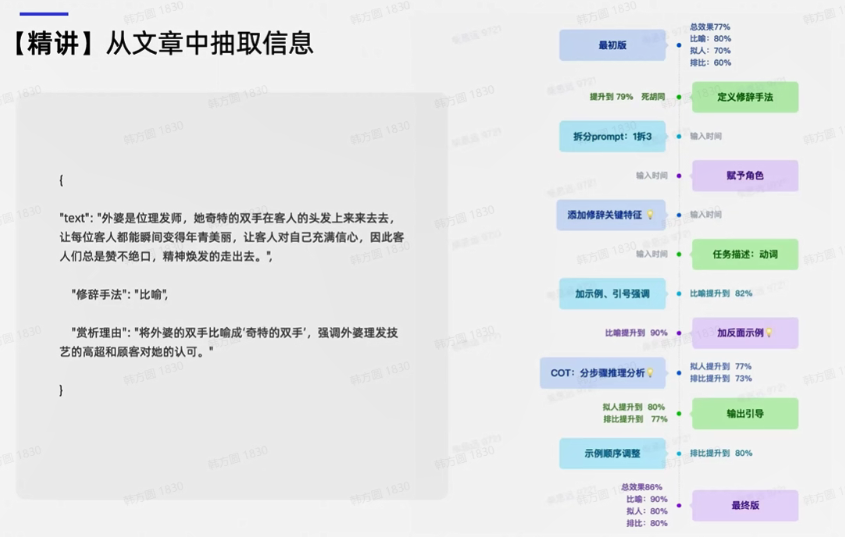845x537 pixels.
Task: Click the slide title 【精讲】从文章中抽取信息
Action: click(162, 44)
